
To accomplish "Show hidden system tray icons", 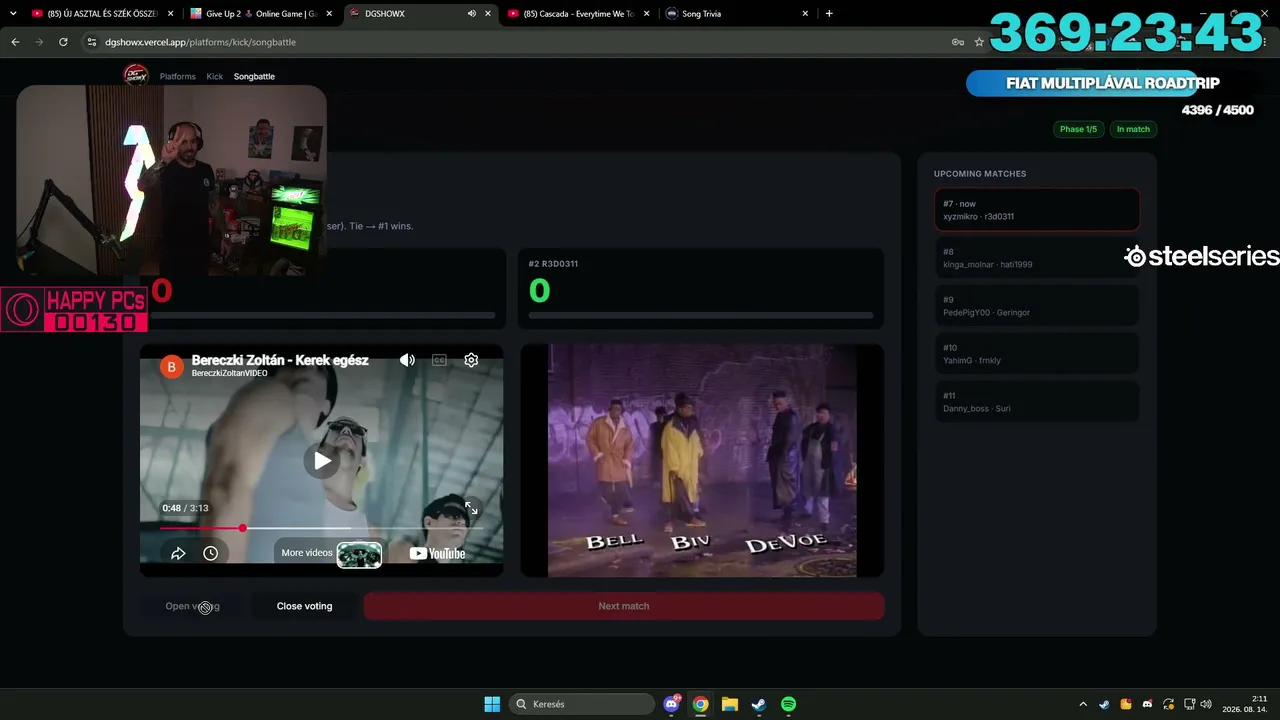I will tap(1083, 704).
